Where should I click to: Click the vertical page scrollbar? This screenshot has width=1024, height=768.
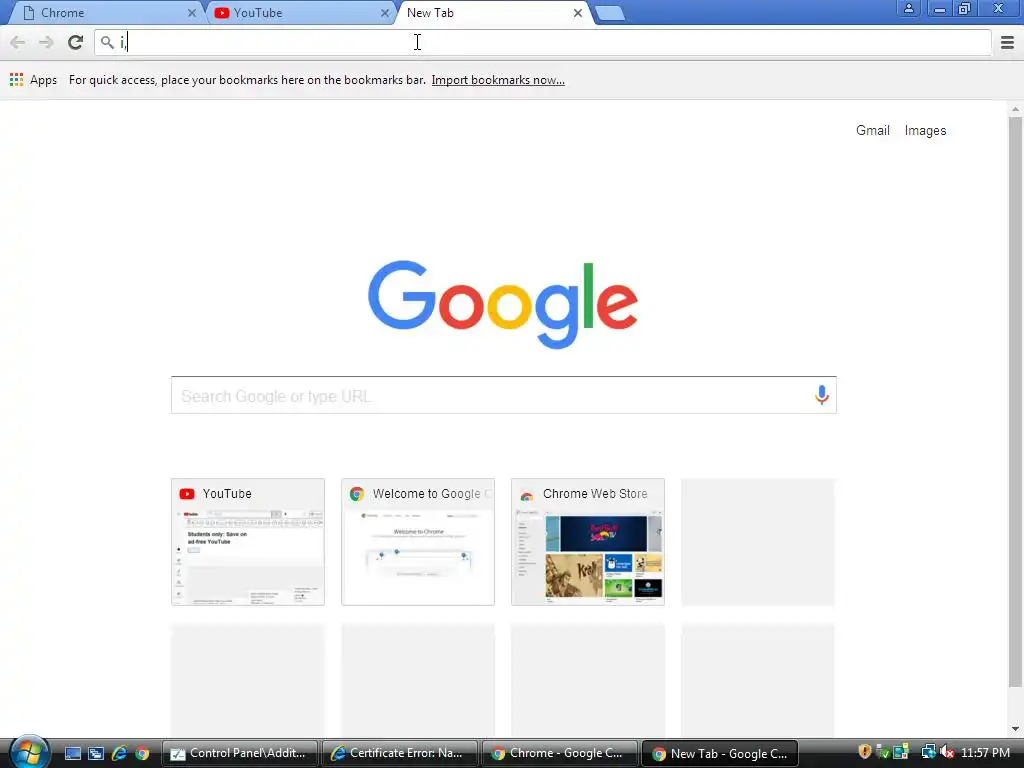1015,402
